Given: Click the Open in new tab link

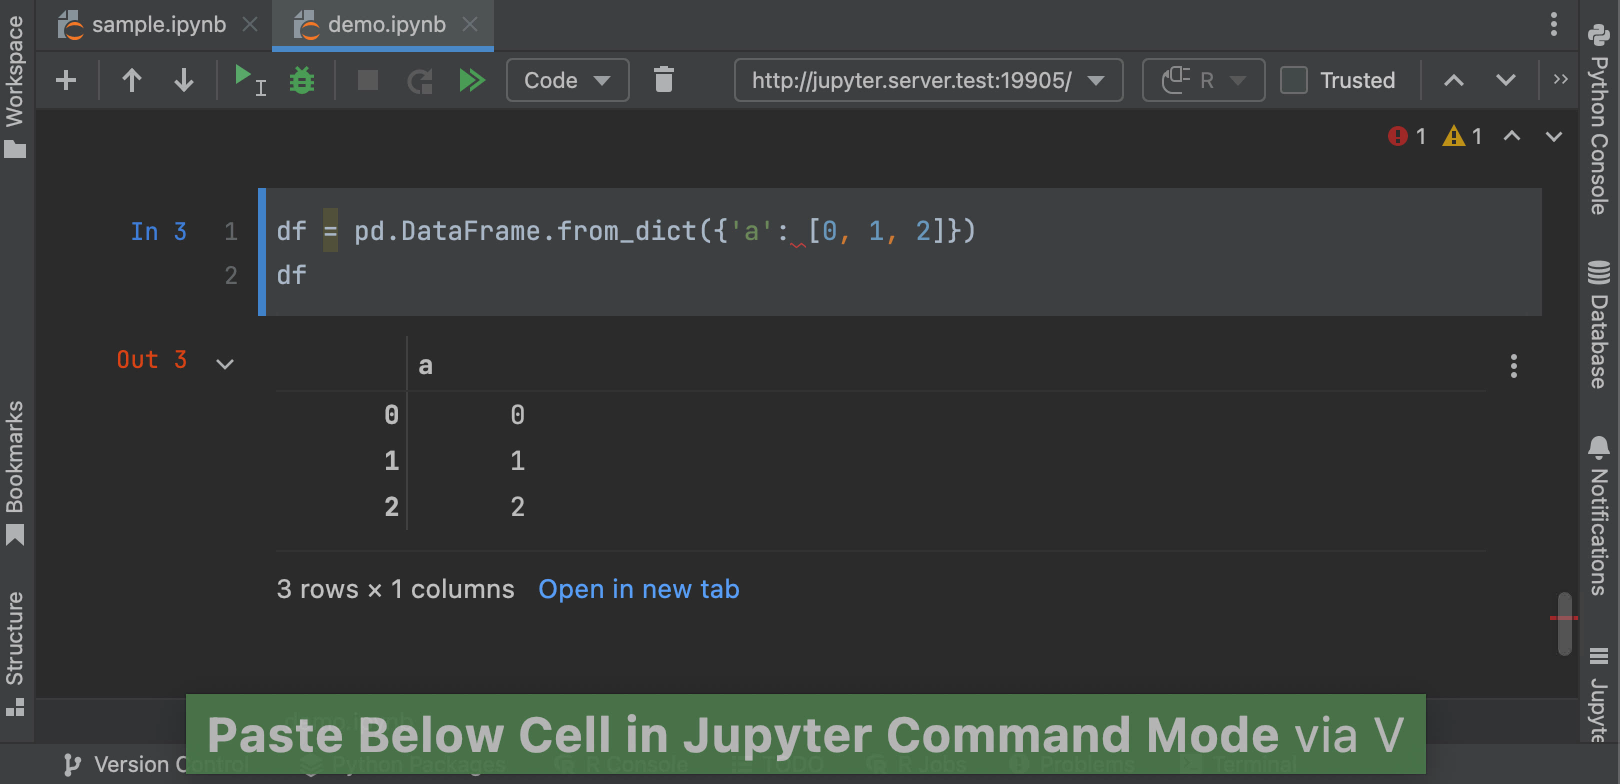Looking at the screenshot, I should tap(638, 589).
